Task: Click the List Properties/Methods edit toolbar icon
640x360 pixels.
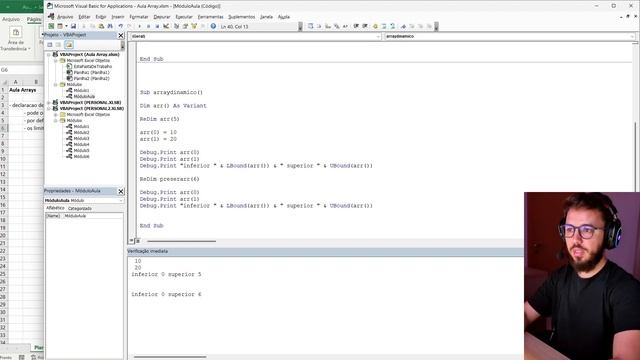Action: 311,26
